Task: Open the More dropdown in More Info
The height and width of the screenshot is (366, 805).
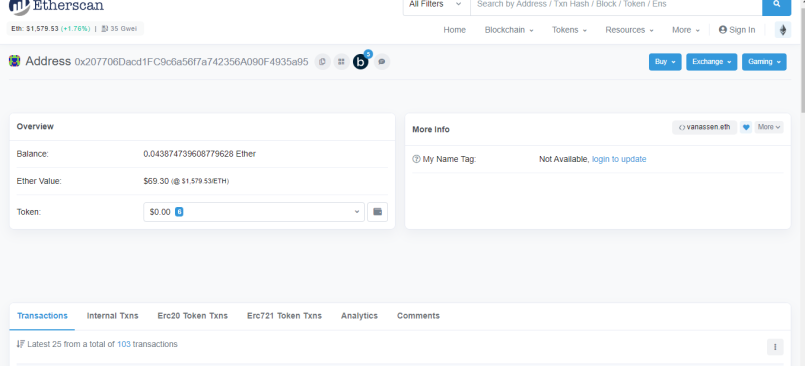Action: point(769,127)
